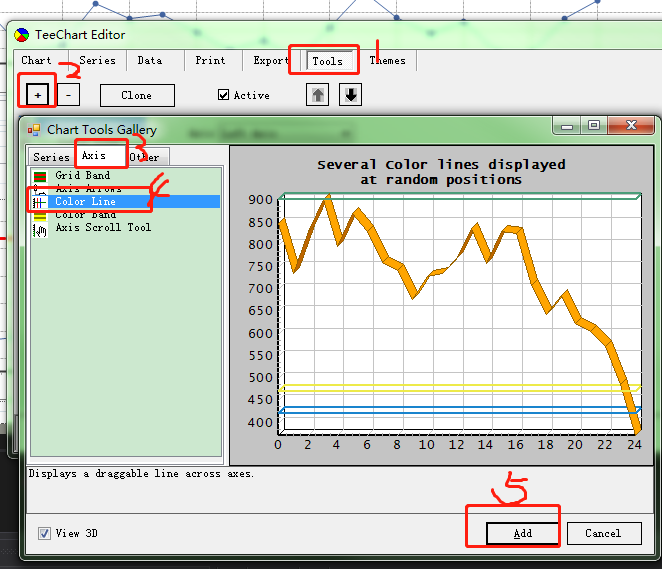Click the tool description text
Viewport: 662px width, 569px height.
[141, 474]
